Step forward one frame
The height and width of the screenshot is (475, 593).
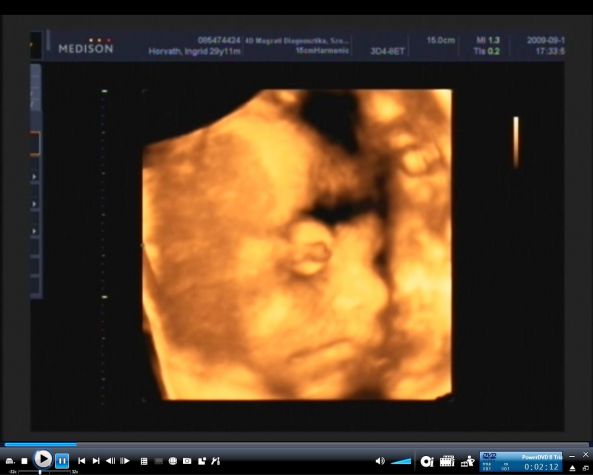pos(125,461)
